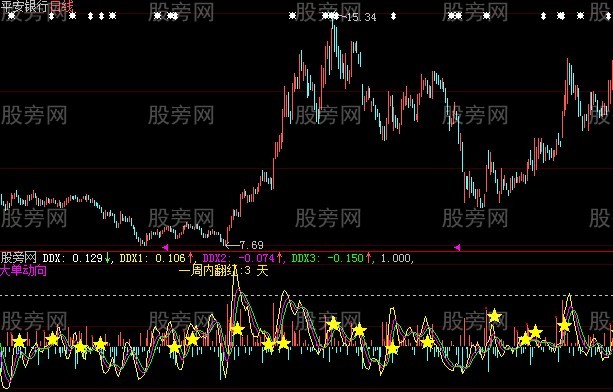Click the 7.69 low price label
This screenshot has width=613, height=392.
tap(251, 245)
